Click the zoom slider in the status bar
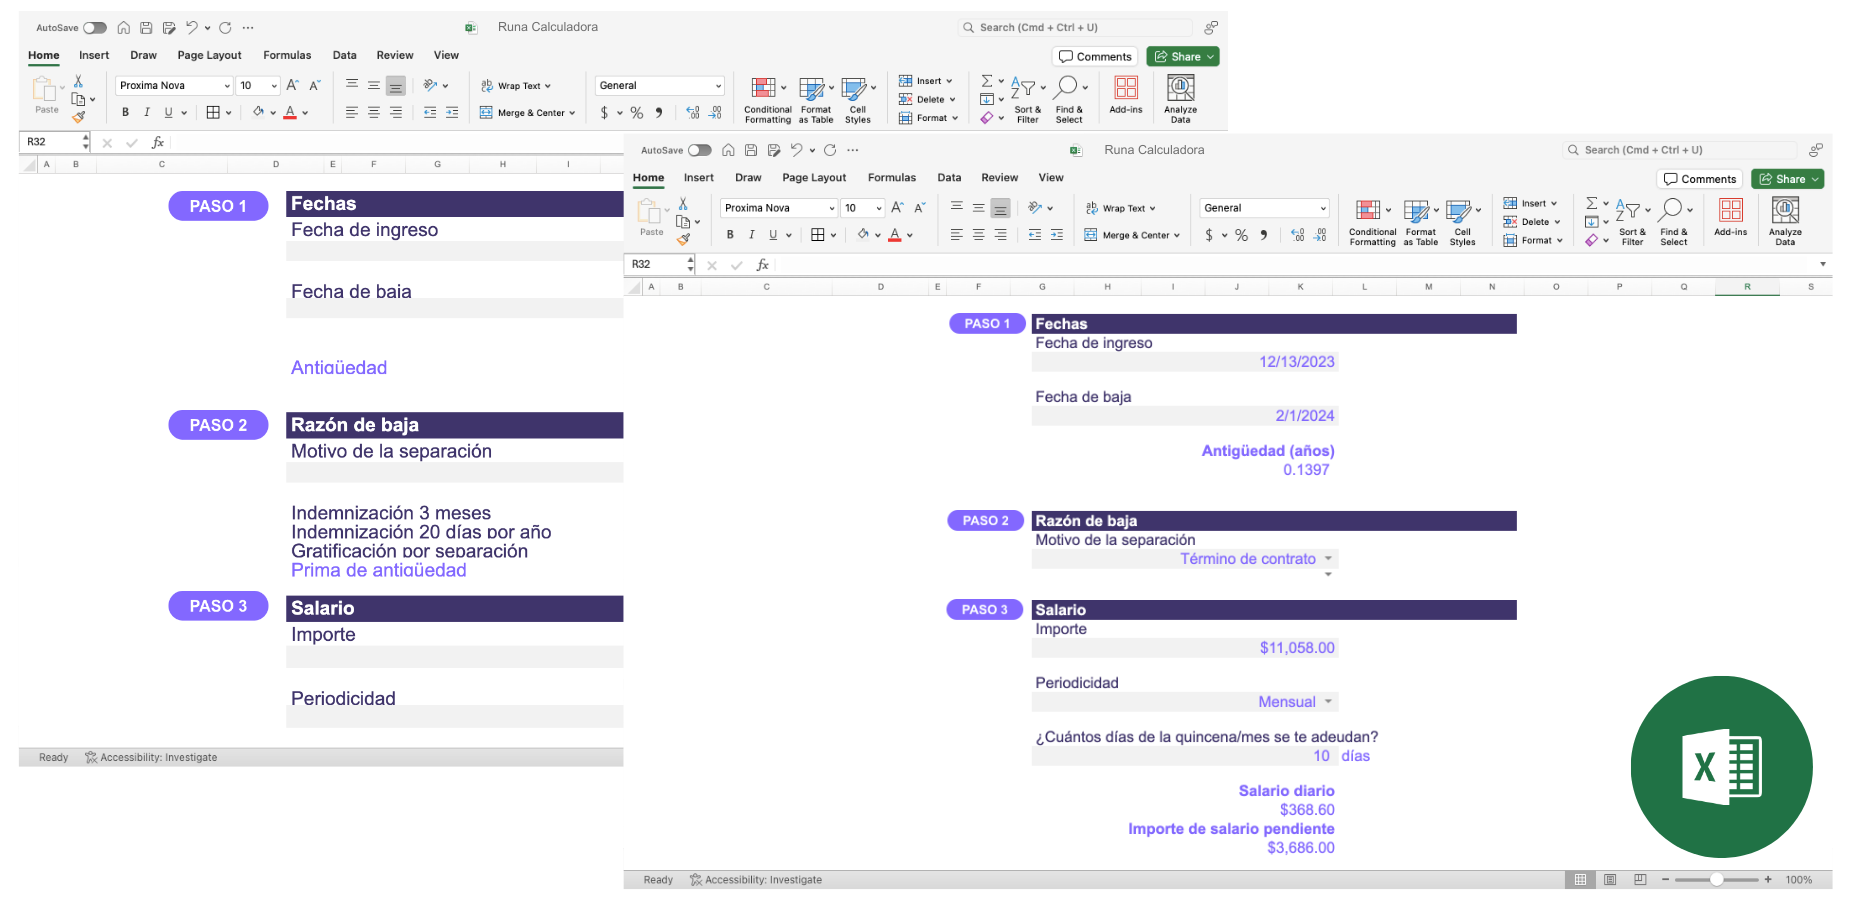This screenshot has height=906, width=1850. click(1716, 880)
